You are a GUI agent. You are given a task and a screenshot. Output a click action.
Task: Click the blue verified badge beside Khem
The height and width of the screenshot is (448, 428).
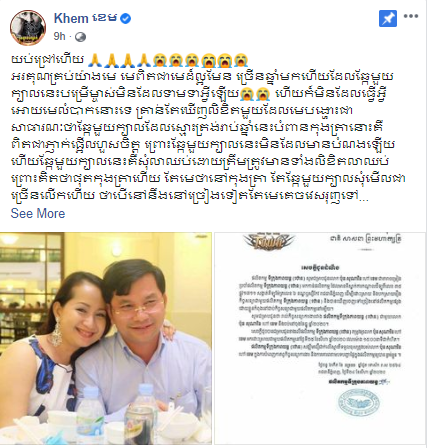pyautogui.click(x=125, y=19)
